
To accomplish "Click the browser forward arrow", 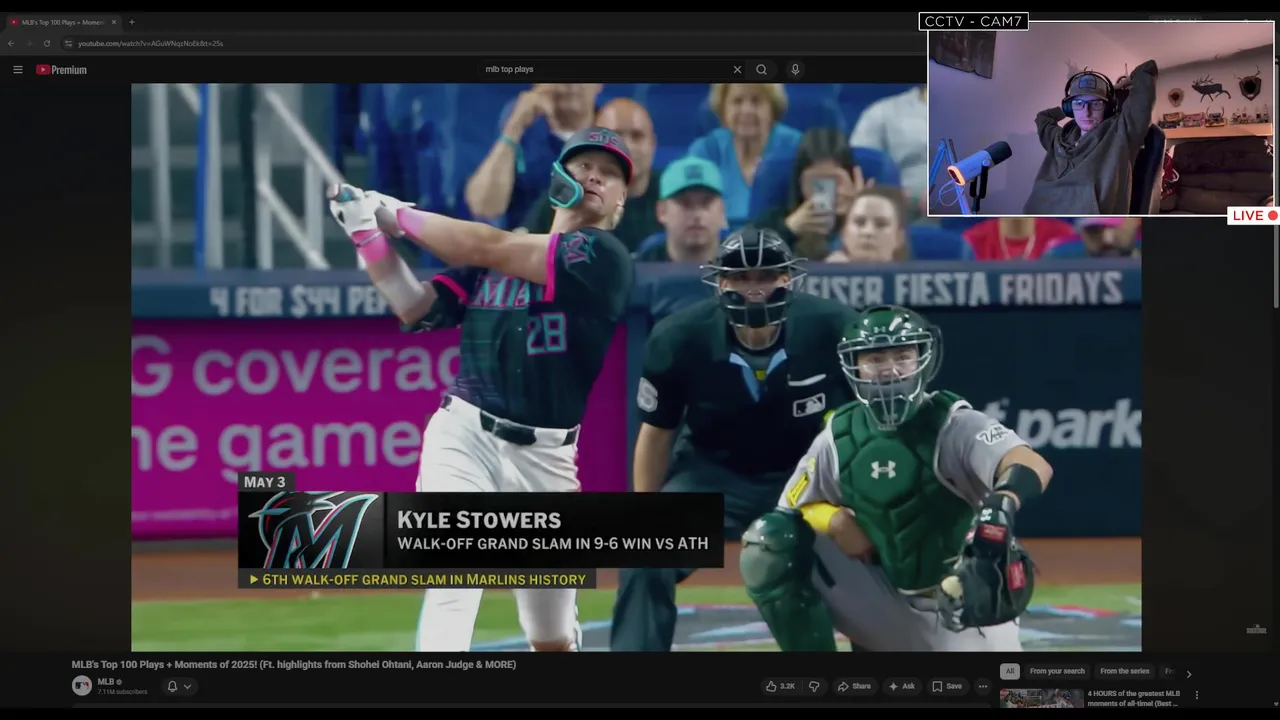I will click(28, 43).
